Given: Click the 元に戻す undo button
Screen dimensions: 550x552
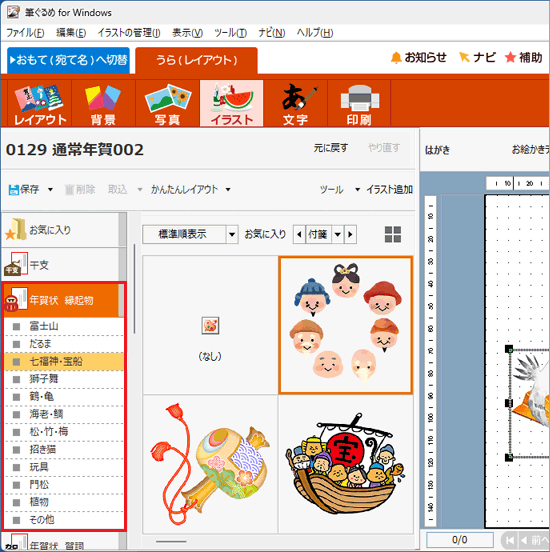Looking at the screenshot, I should click(331, 148).
